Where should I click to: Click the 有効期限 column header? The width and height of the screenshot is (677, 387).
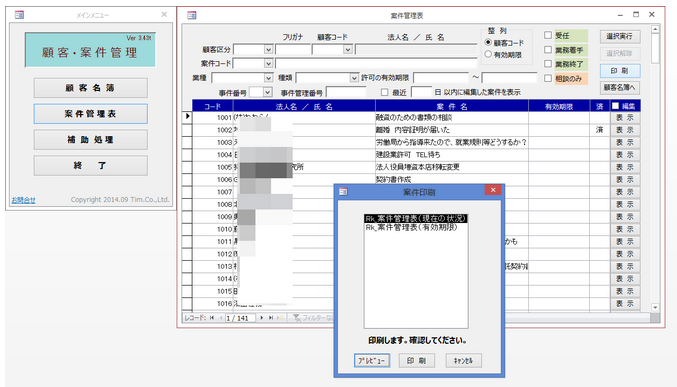coord(559,106)
